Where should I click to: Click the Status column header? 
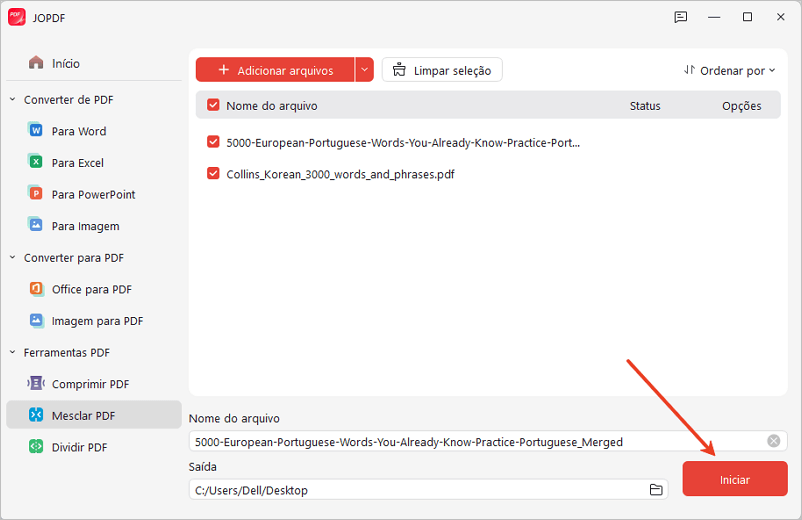pos(644,106)
